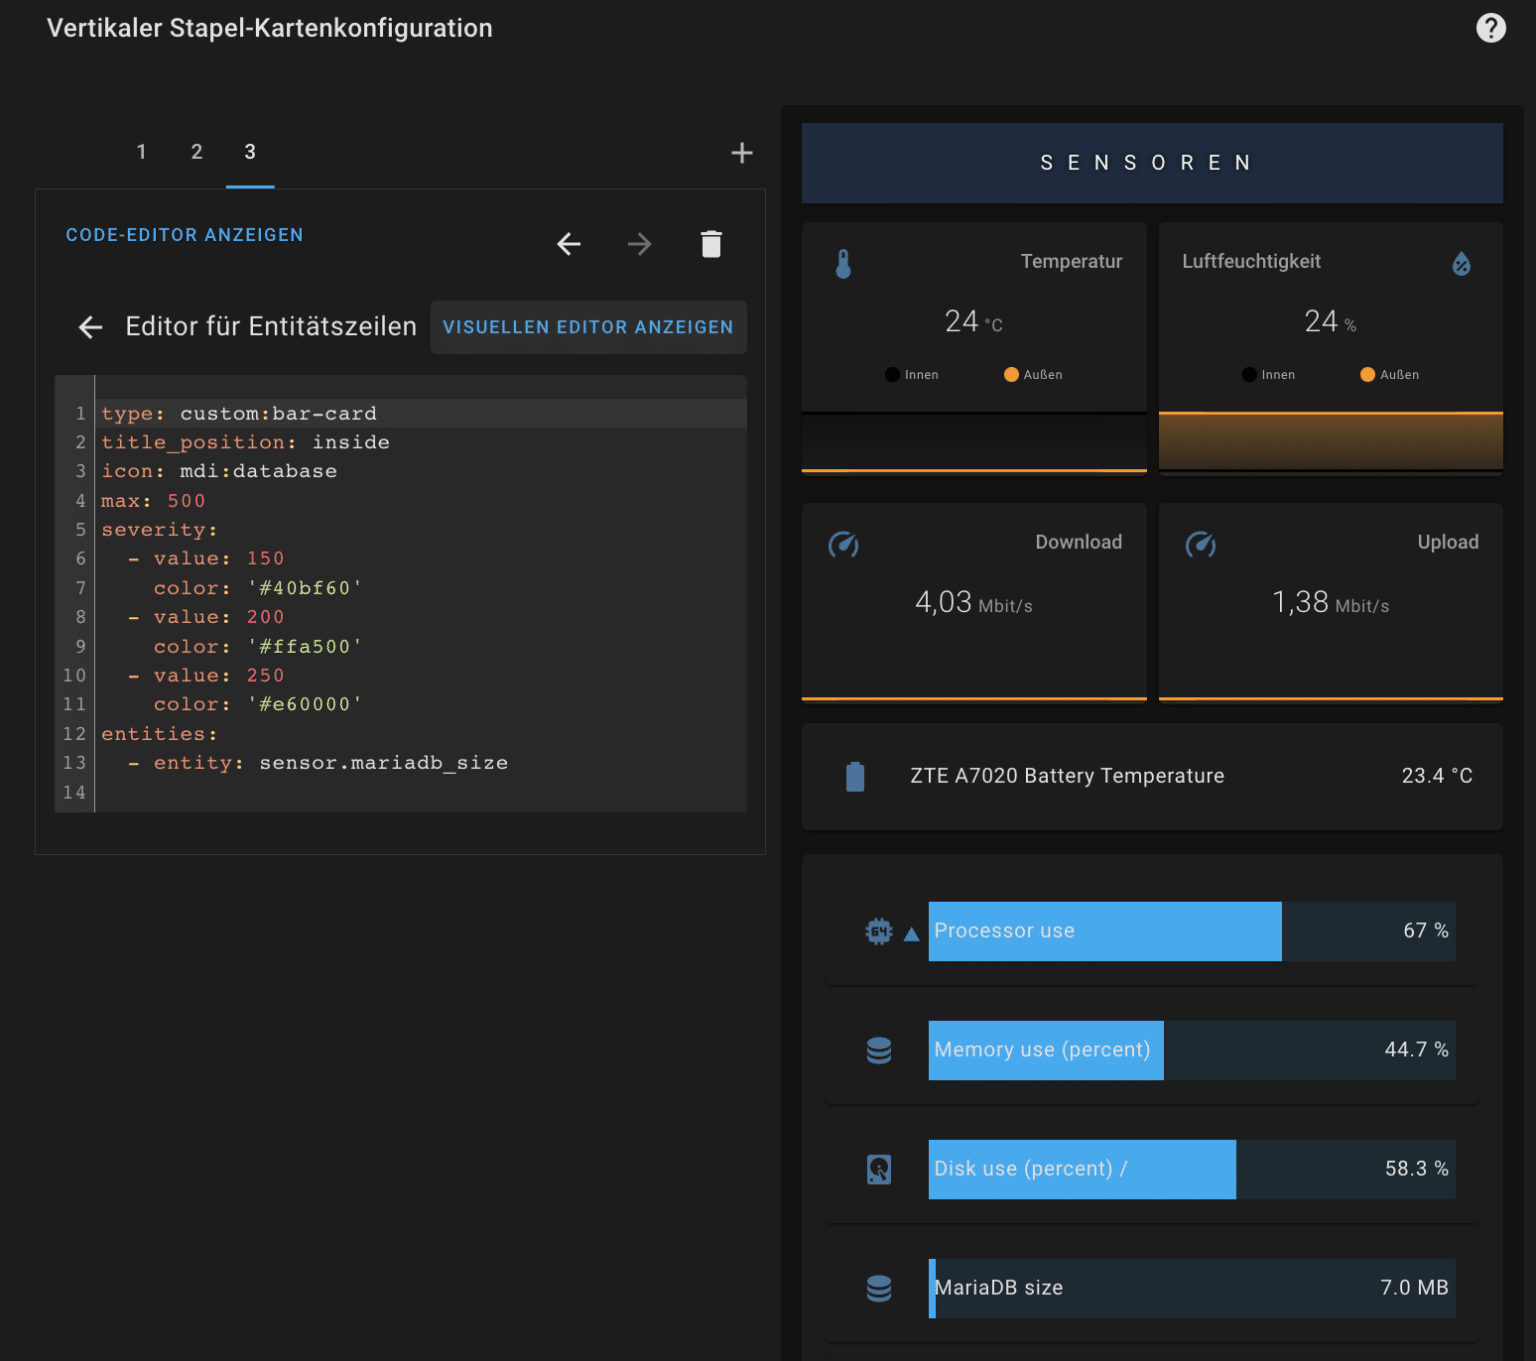This screenshot has height=1361, width=1536.
Task: Move card left with back arrow
Action: coord(569,244)
